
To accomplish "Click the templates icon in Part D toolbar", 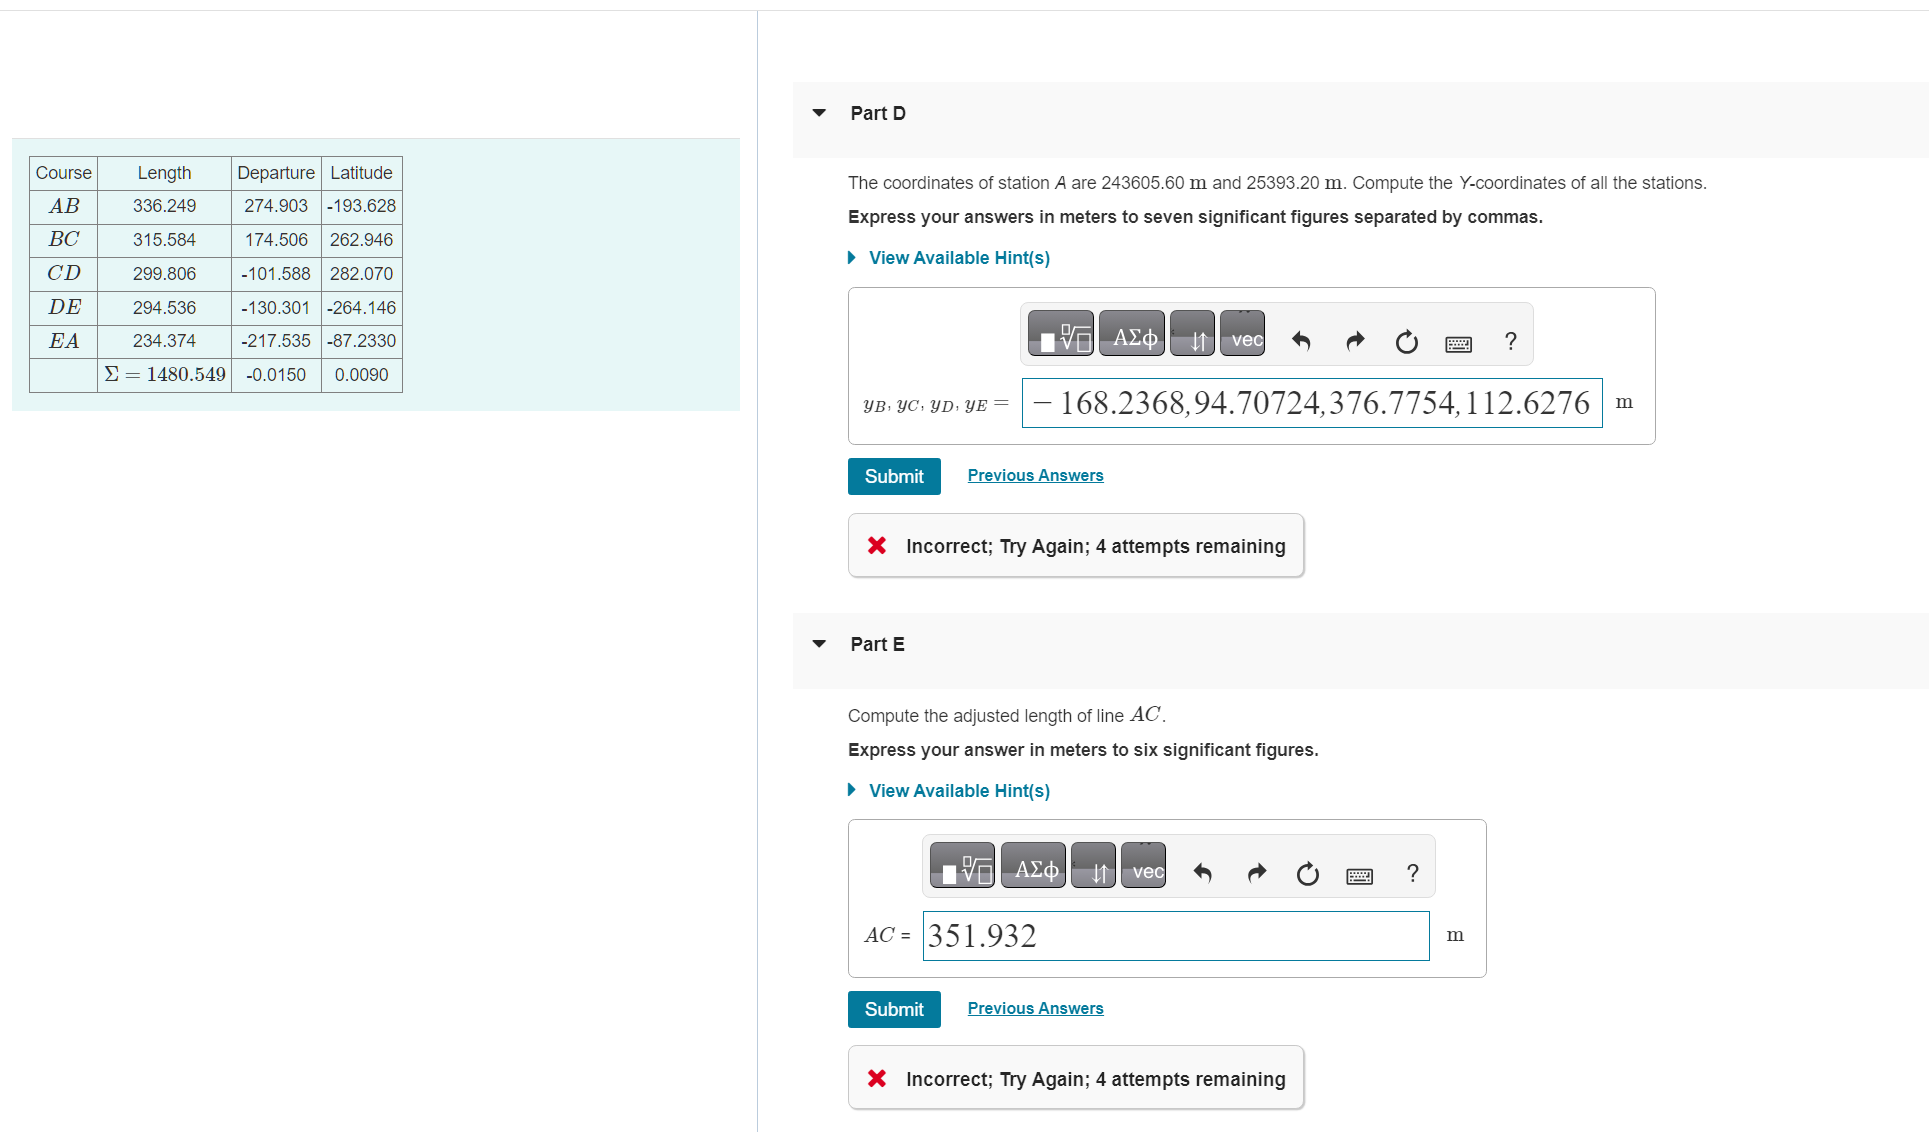I will tap(1061, 335).
